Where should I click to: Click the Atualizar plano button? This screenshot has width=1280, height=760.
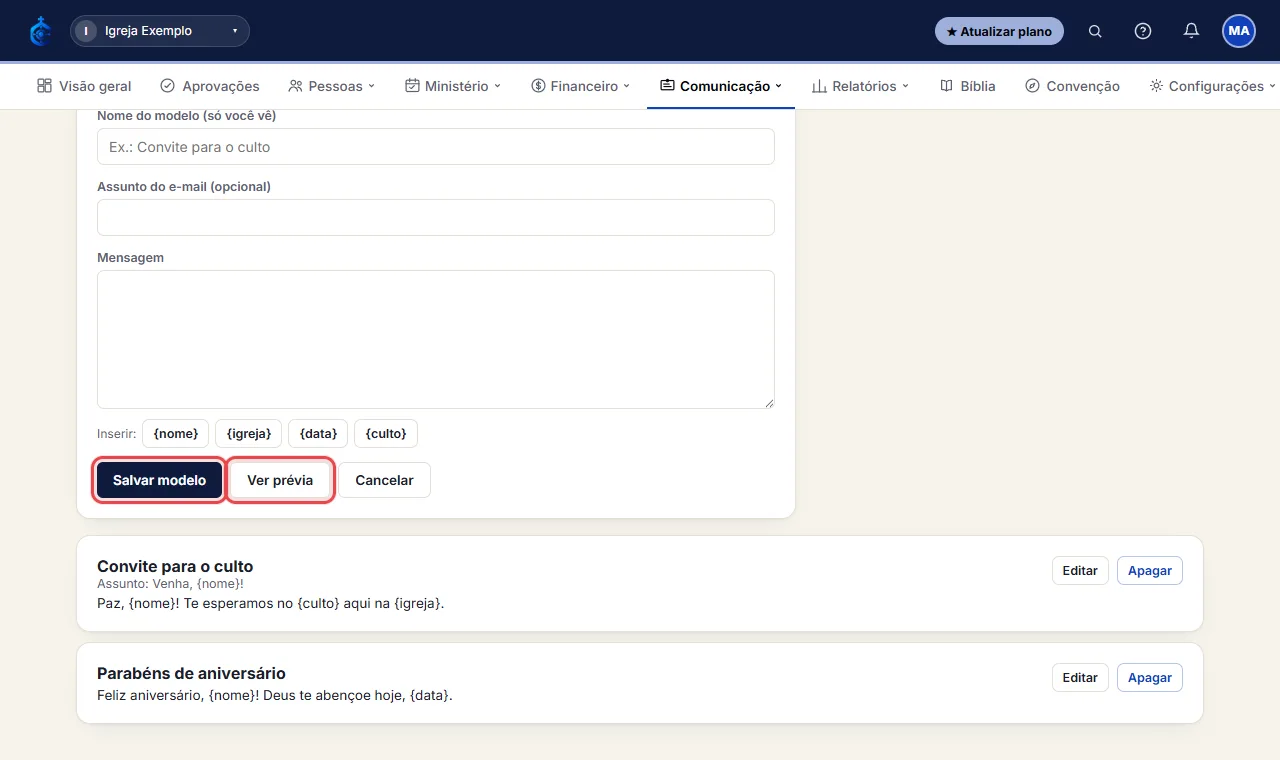[x=999, y=31]
